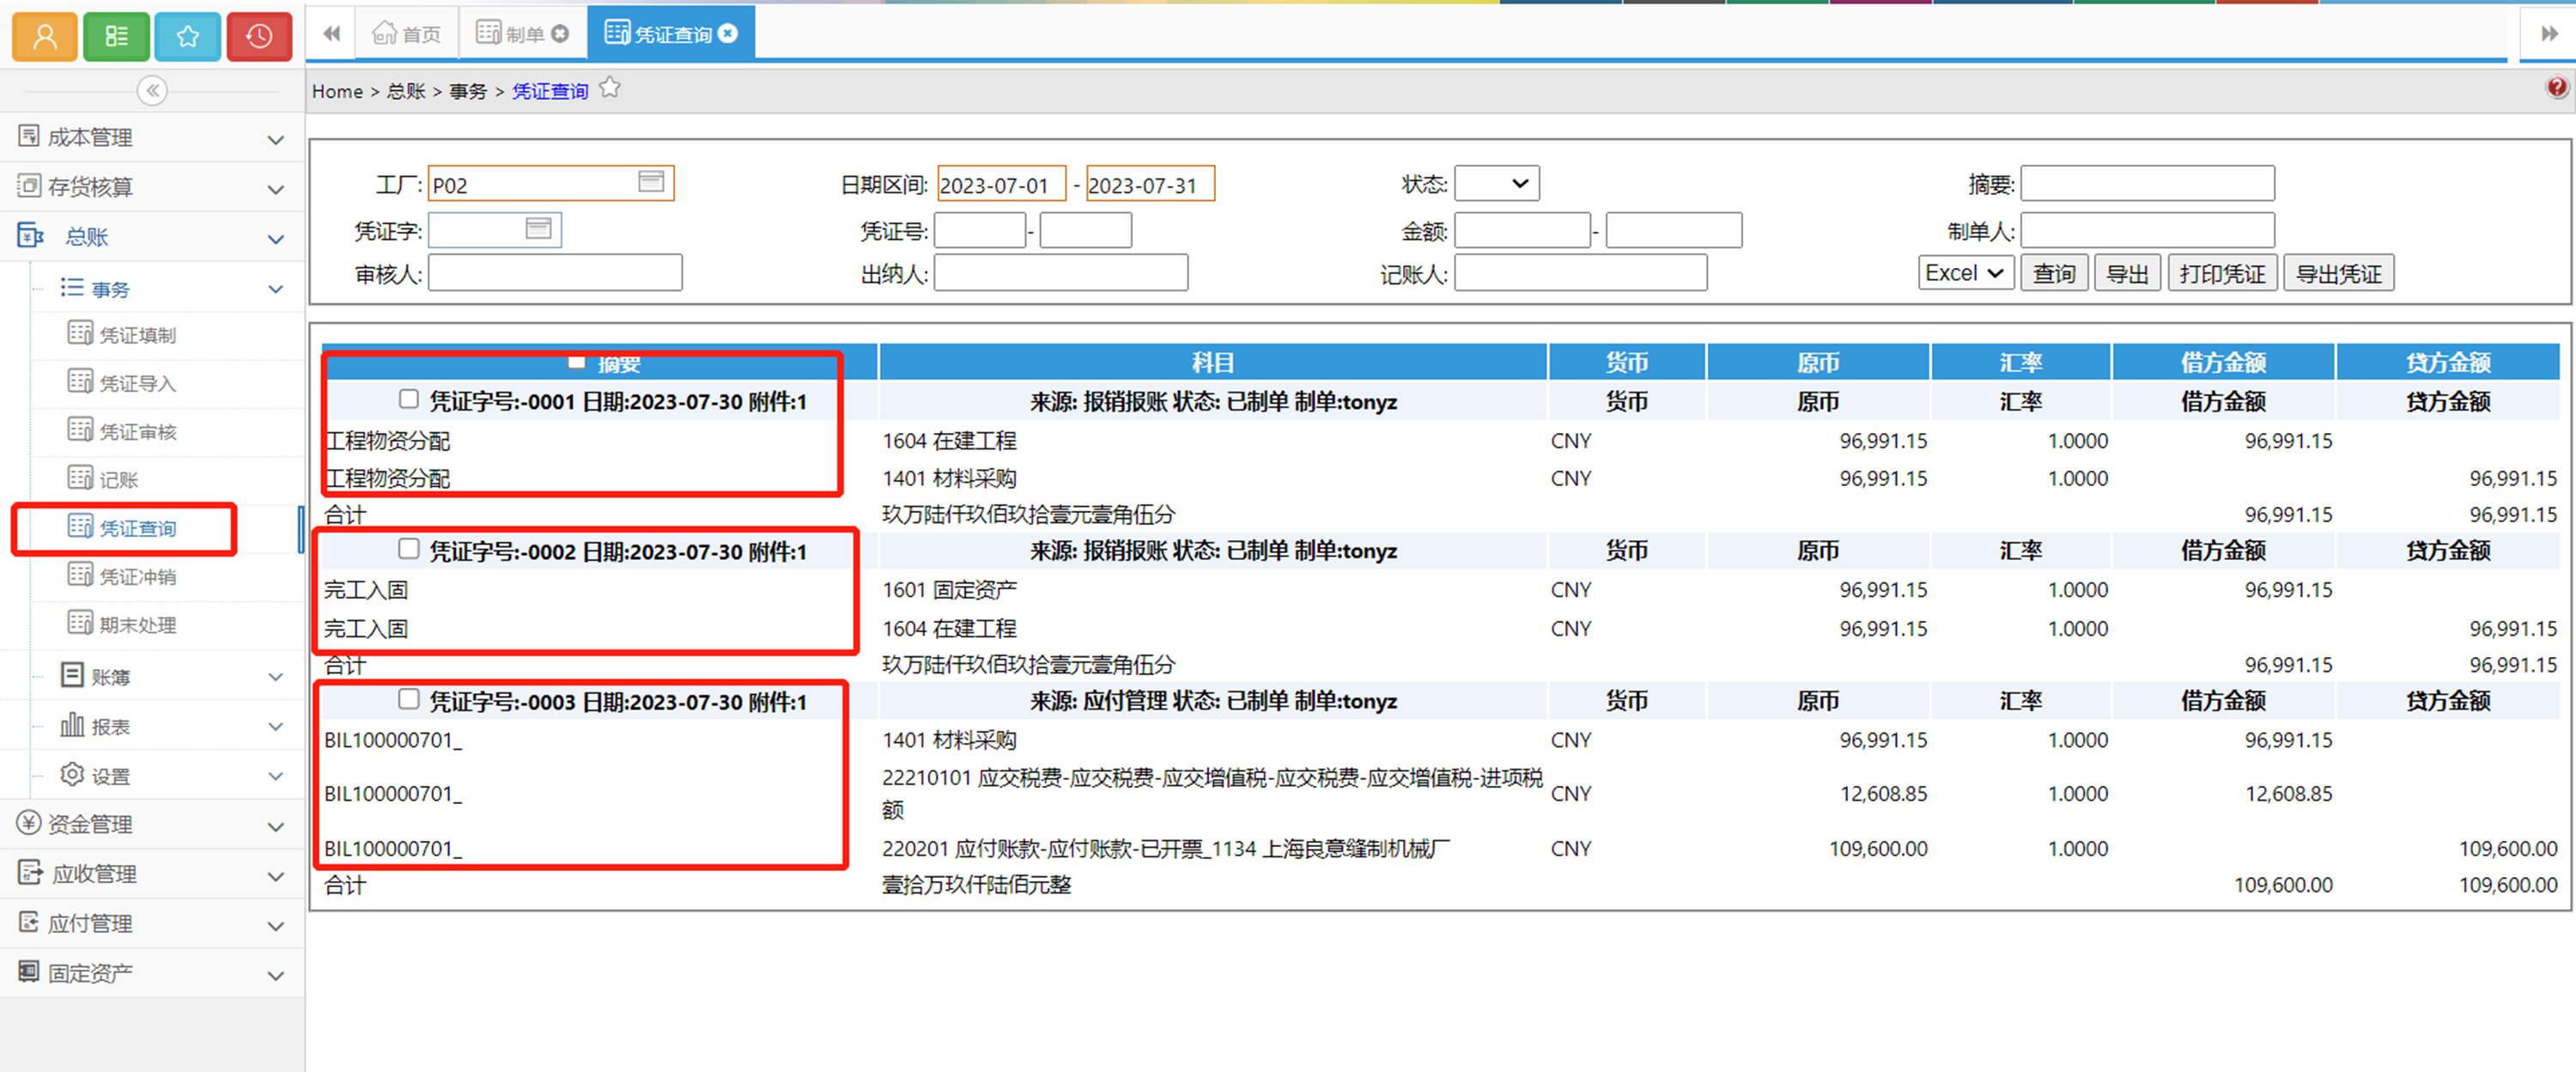Click the 导出 button
The image size is (2576, 1072).
point(2127,273)
